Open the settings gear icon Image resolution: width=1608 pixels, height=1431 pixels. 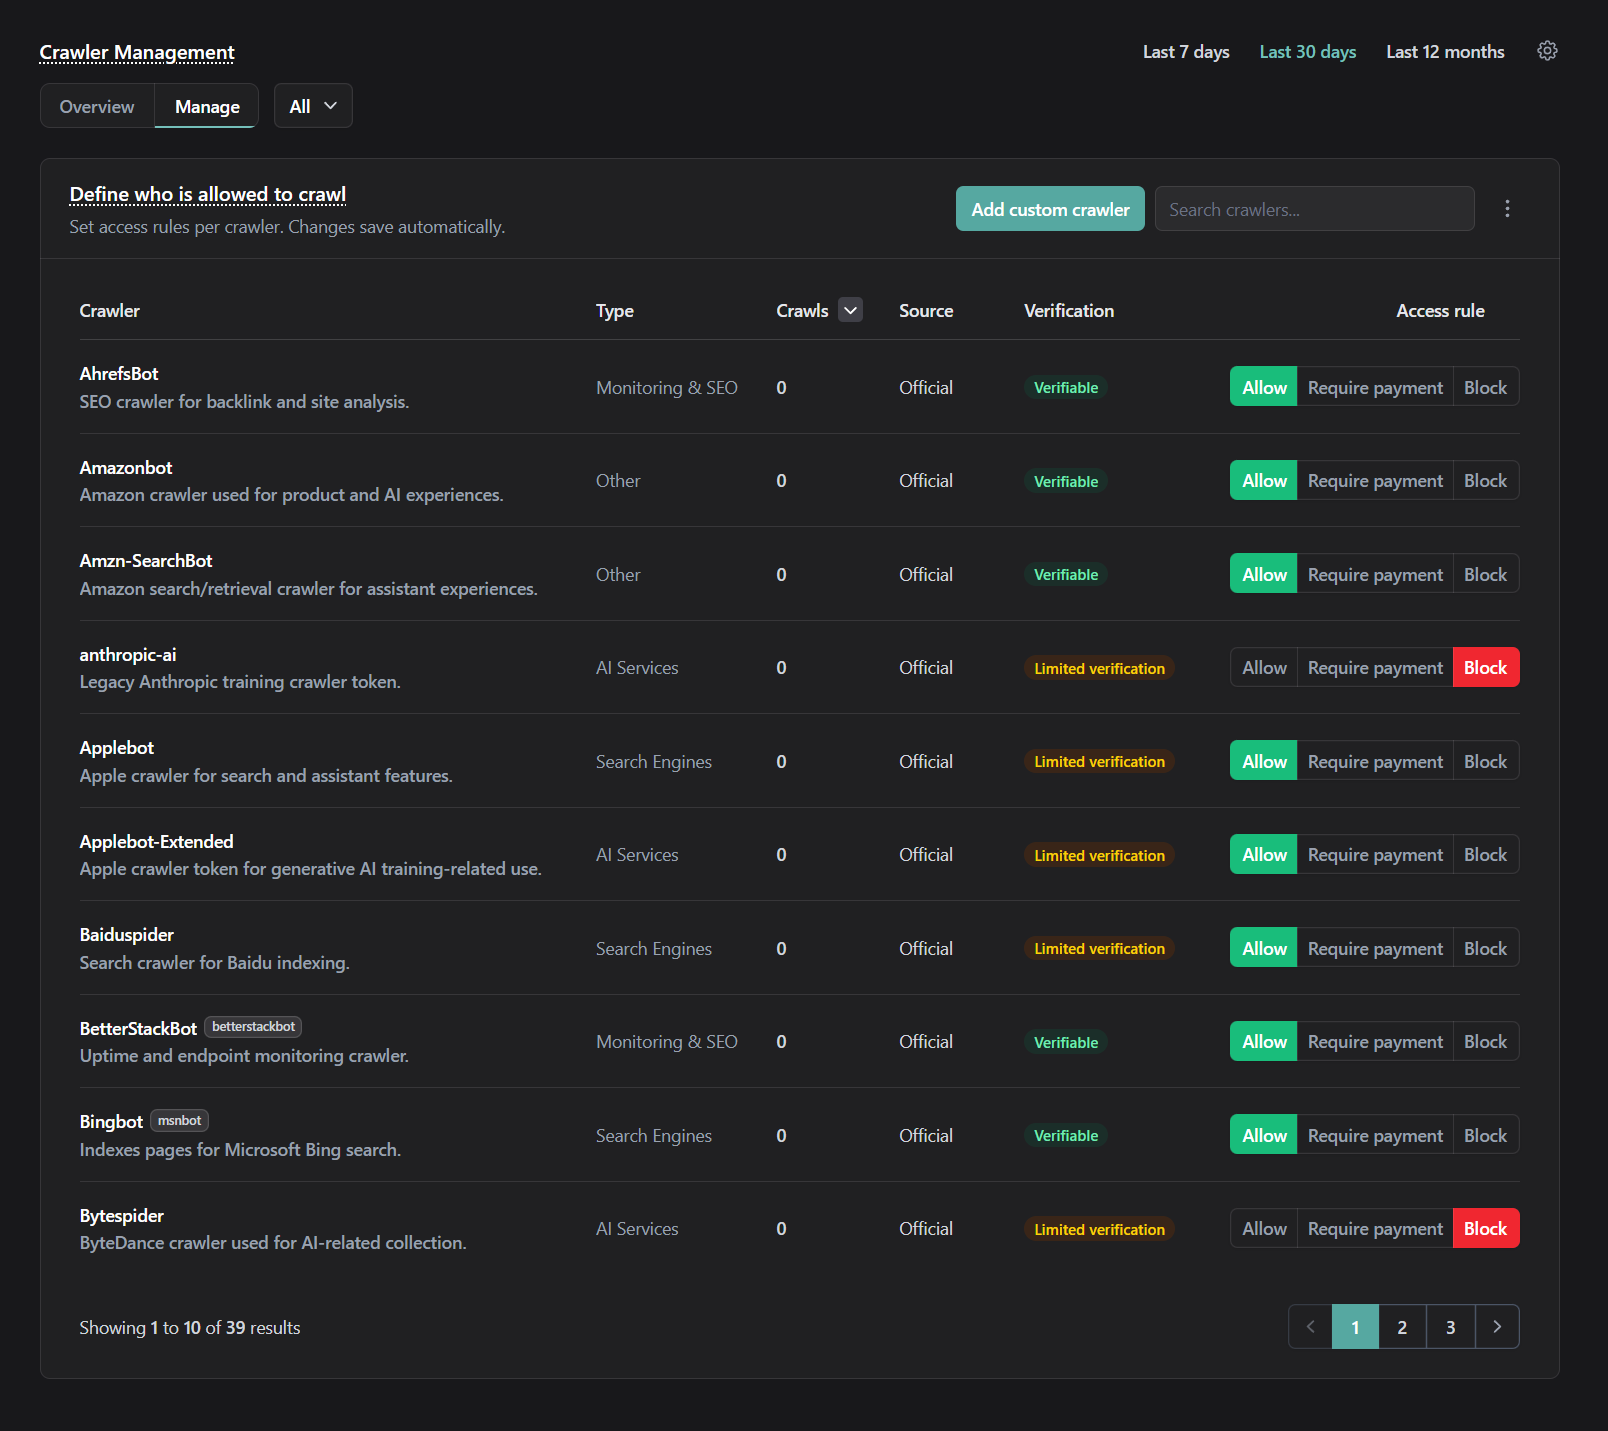1547,51
